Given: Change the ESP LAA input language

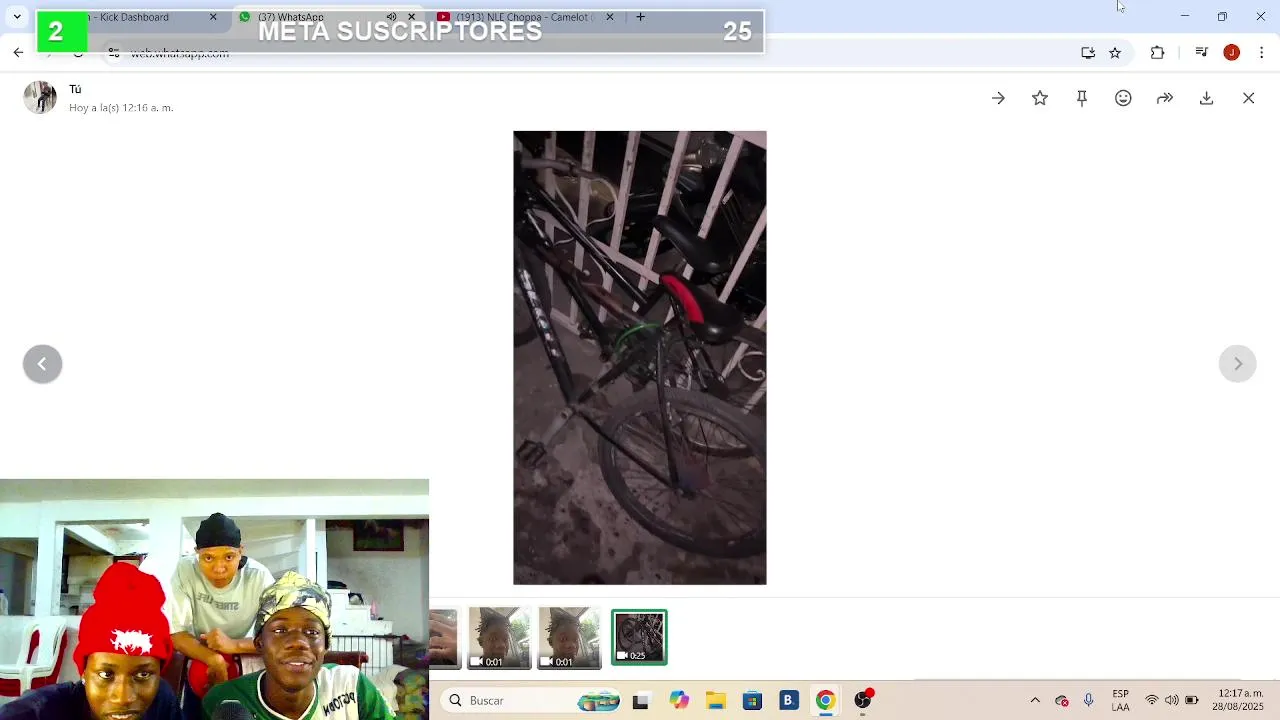Looking at the screenshot, I should tap(1120, 701).
